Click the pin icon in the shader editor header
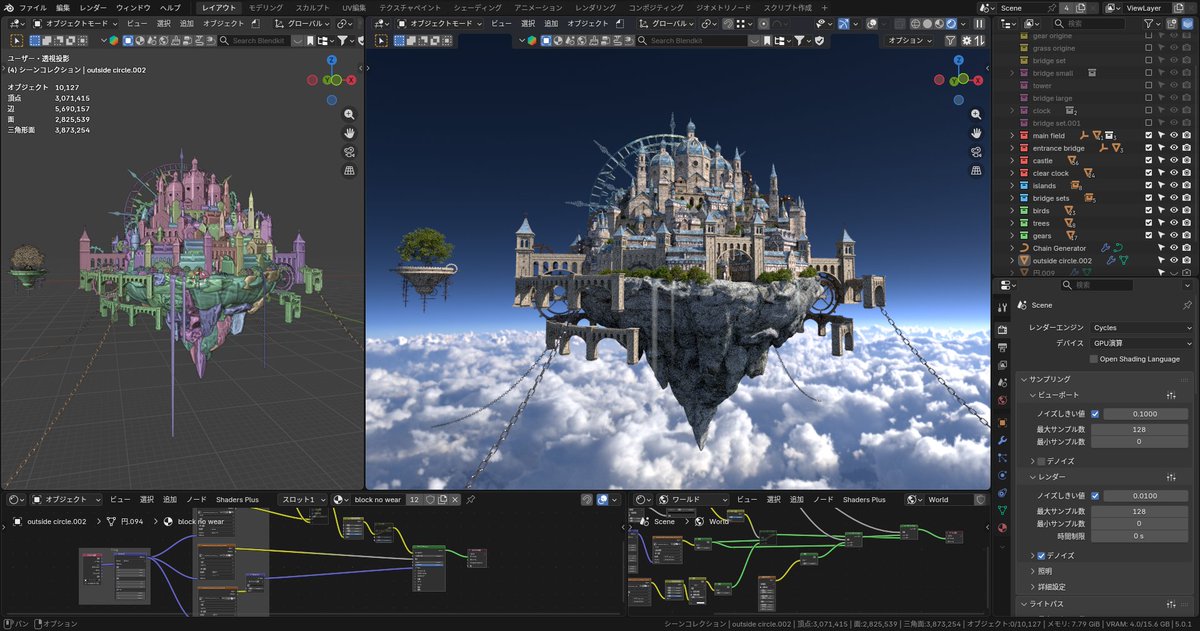 pyautogui.click(x=470, y=499)
